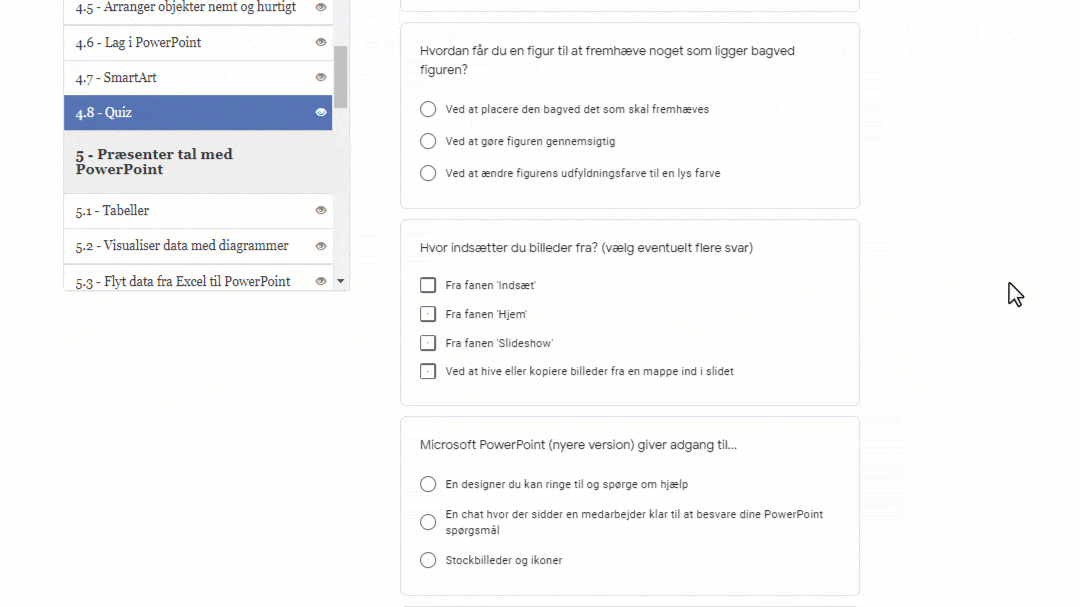Viewport: 1080px width, 607px height.
Task: Open 5.2 - Visualiser data med diagrammer
Action: 181,245
